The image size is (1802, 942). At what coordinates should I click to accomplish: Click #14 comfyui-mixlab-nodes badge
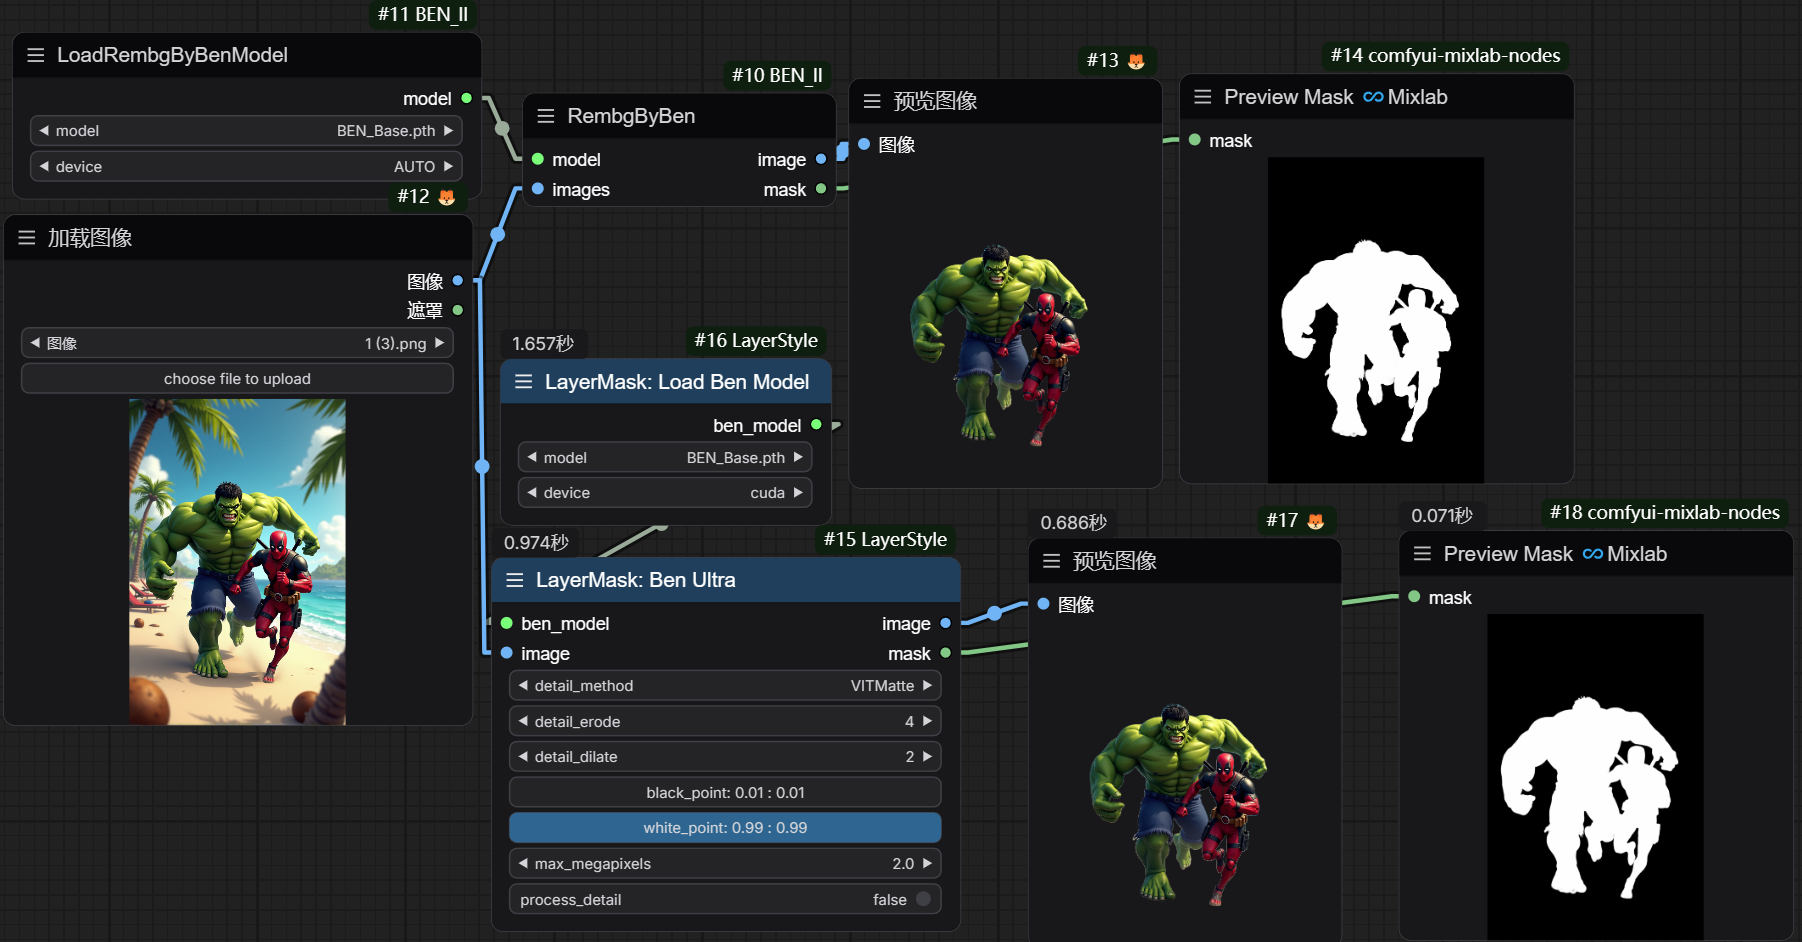(1445, 56)
